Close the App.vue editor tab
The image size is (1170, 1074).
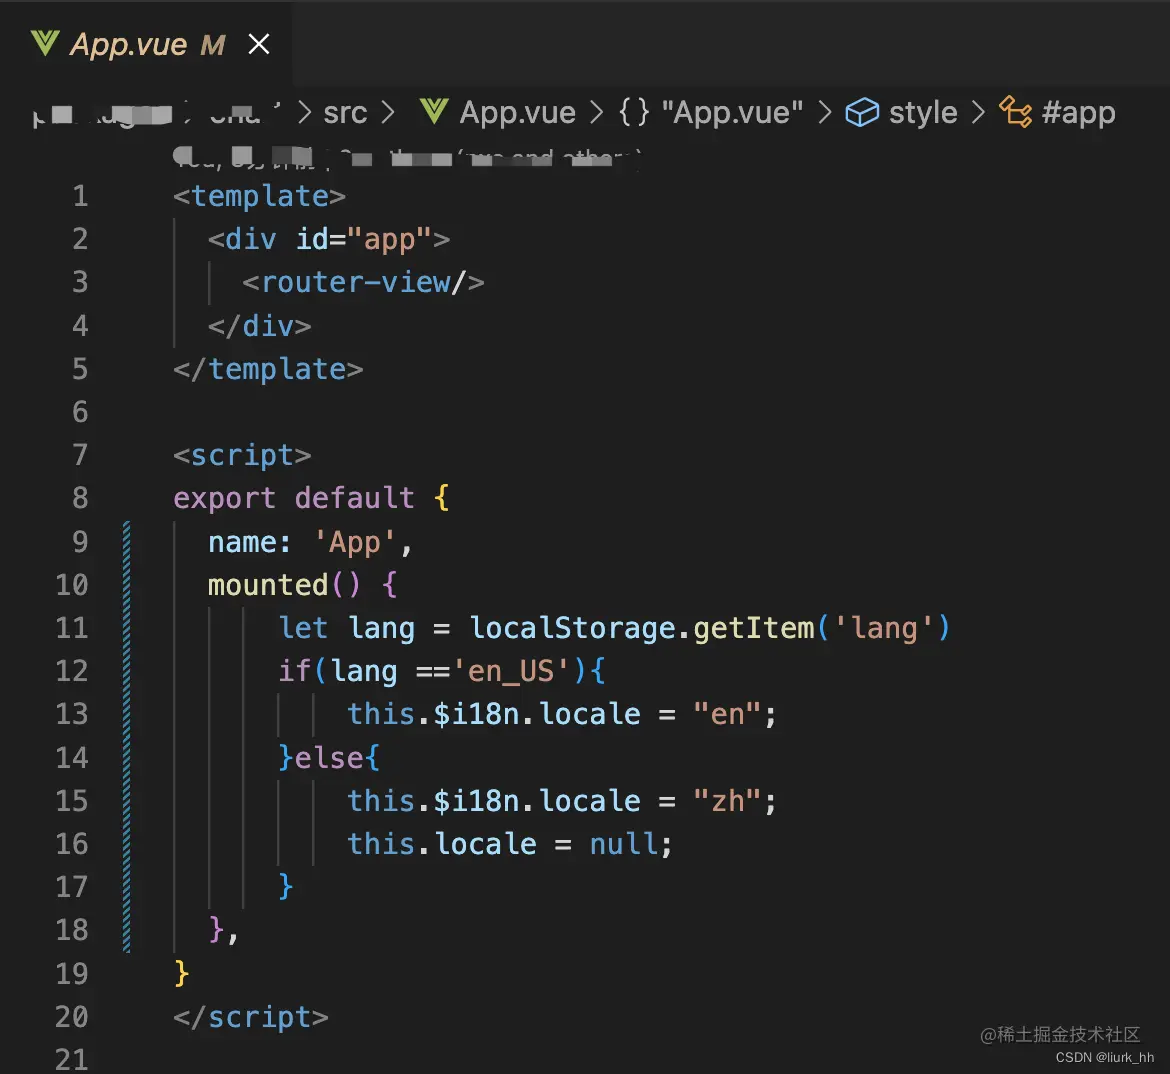tap(258, 44)
